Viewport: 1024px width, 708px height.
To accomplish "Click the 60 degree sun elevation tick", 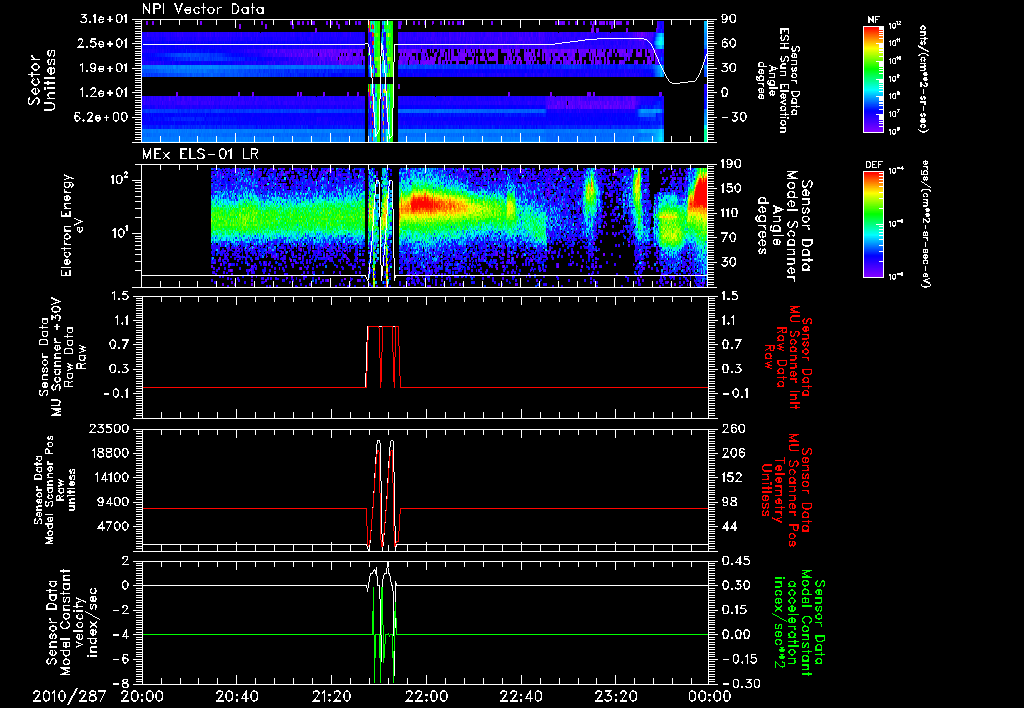I will (x=729, y=43).
